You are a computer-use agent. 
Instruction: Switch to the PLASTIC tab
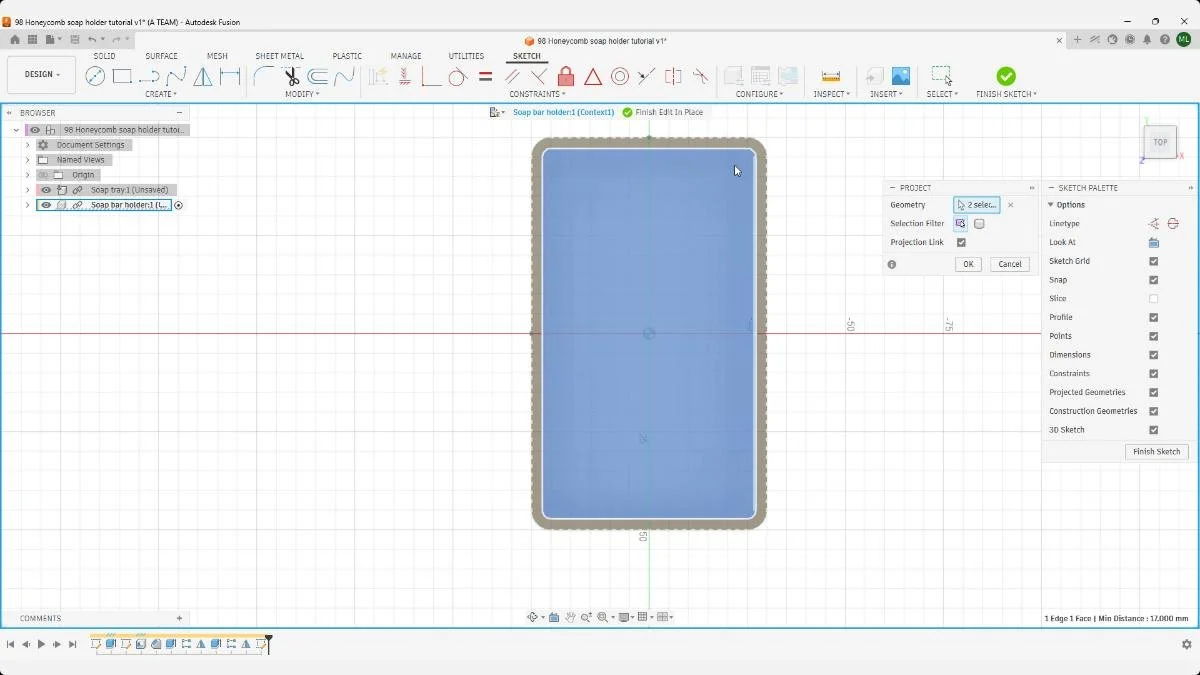coord(347,56)
